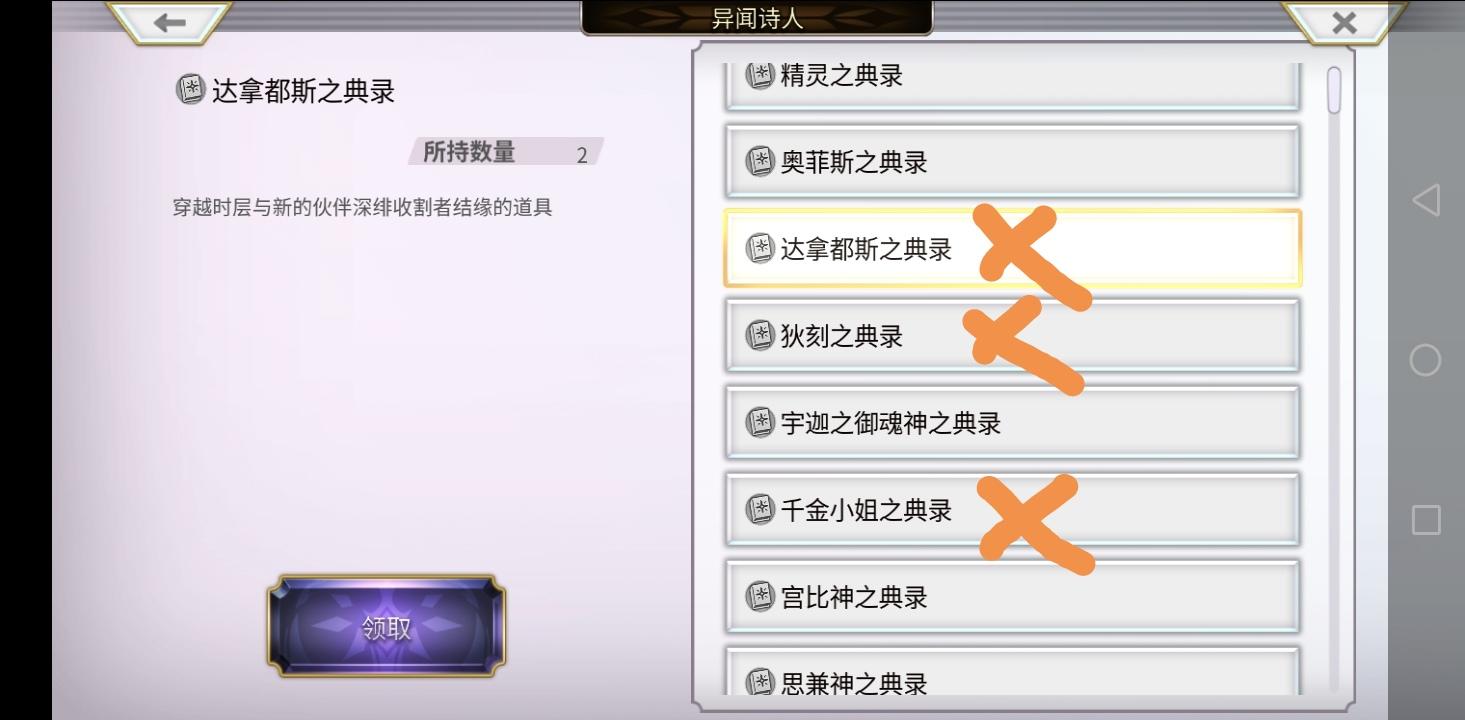Tap book icon beside 奥菲斯之典录
1465x720 pixels.
(761, 161)
